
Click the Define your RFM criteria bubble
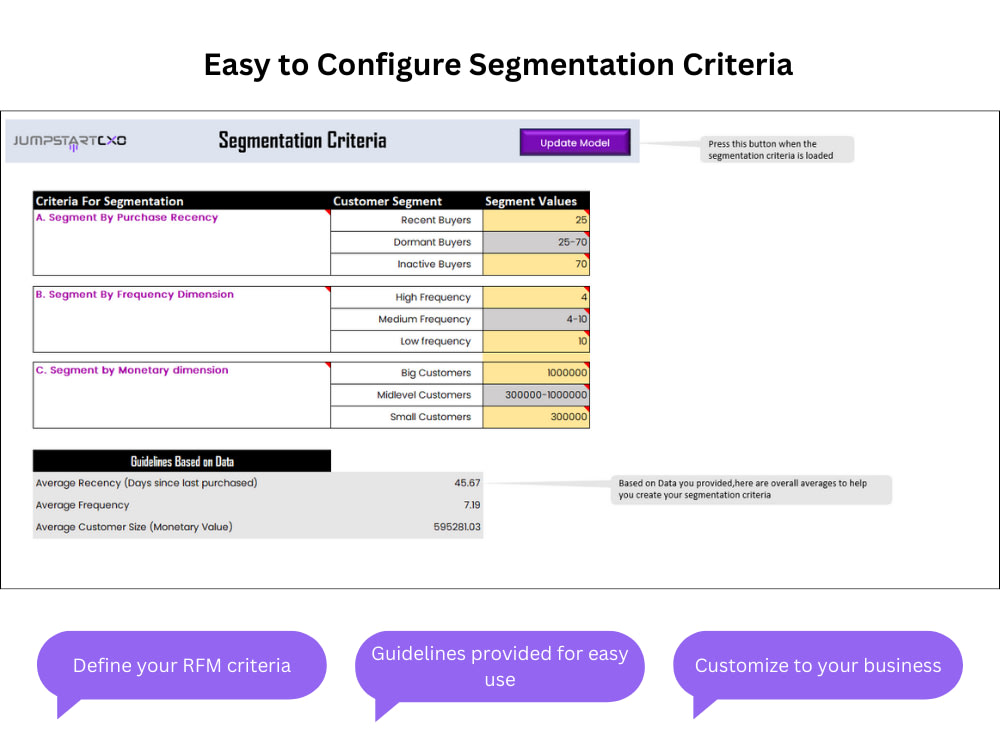click(x=182, y=664)
